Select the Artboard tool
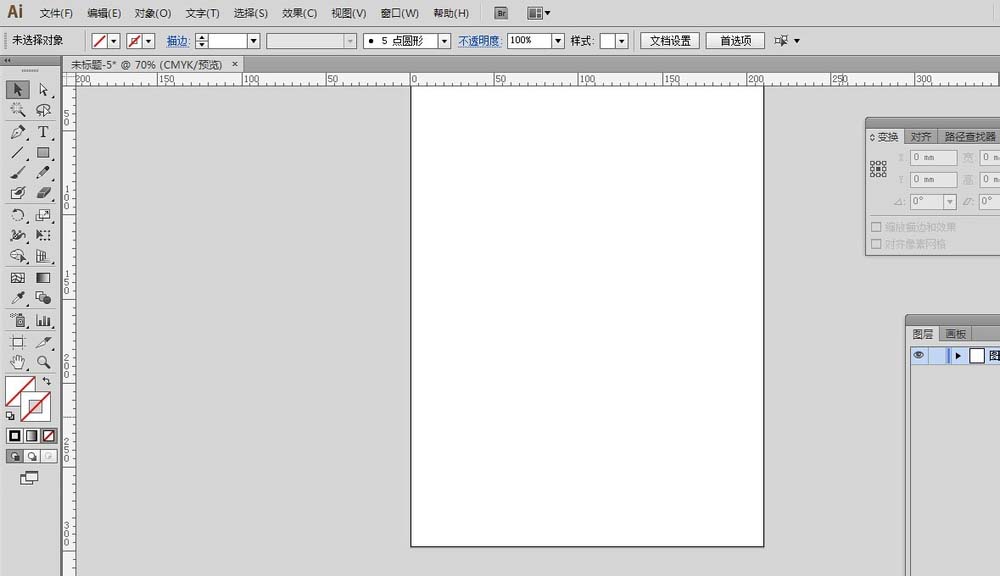The image size is (1000, 576). (x=18, y=343)
